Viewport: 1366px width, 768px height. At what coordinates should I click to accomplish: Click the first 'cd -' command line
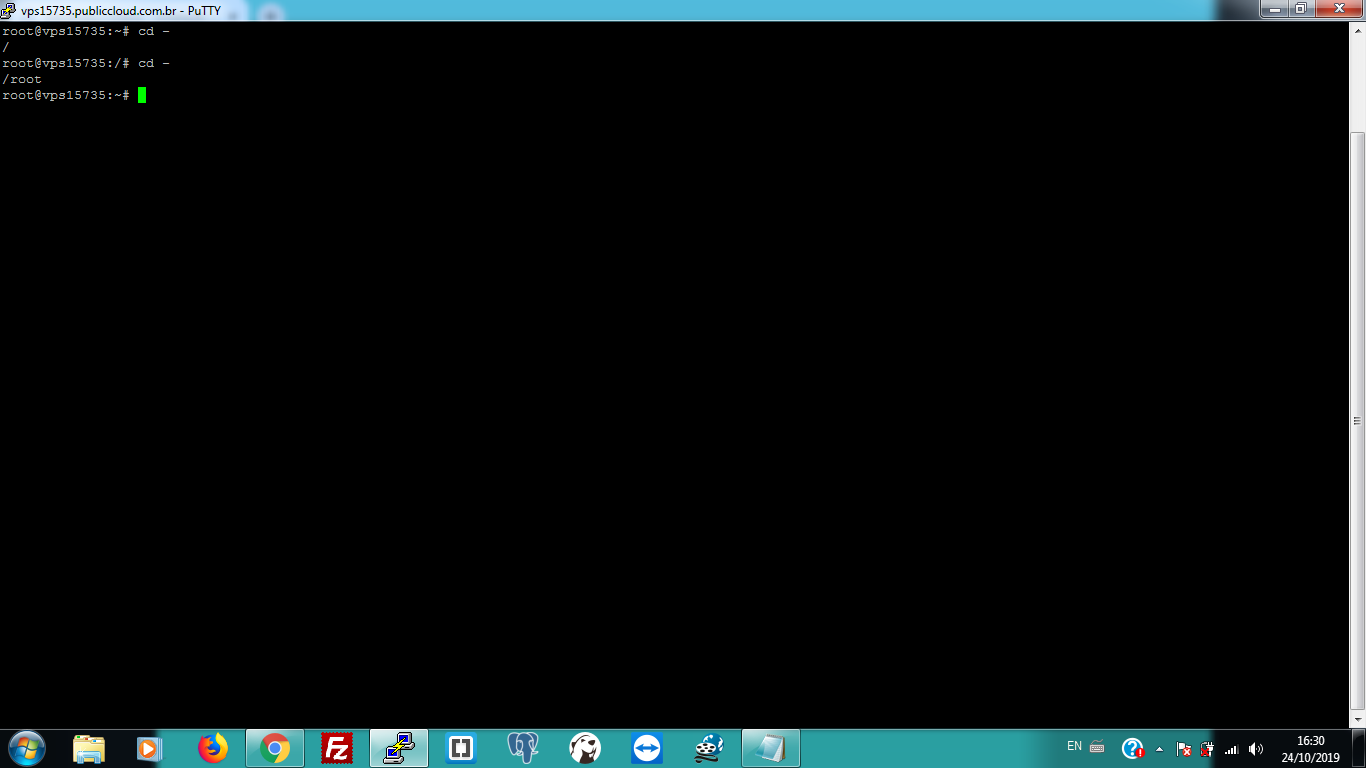(86, 31)
